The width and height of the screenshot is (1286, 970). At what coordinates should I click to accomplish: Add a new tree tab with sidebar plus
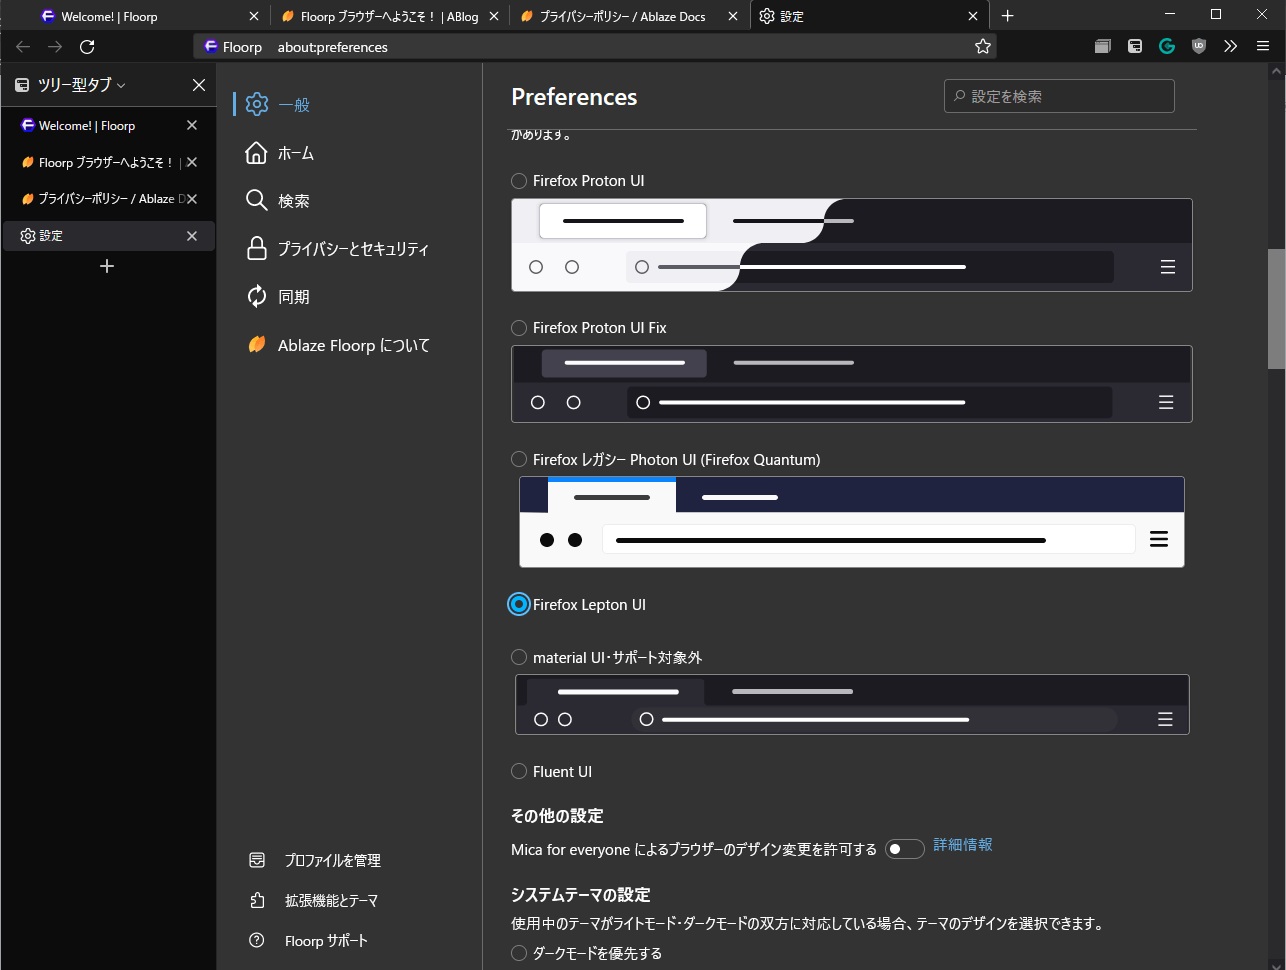click(107, 266)
